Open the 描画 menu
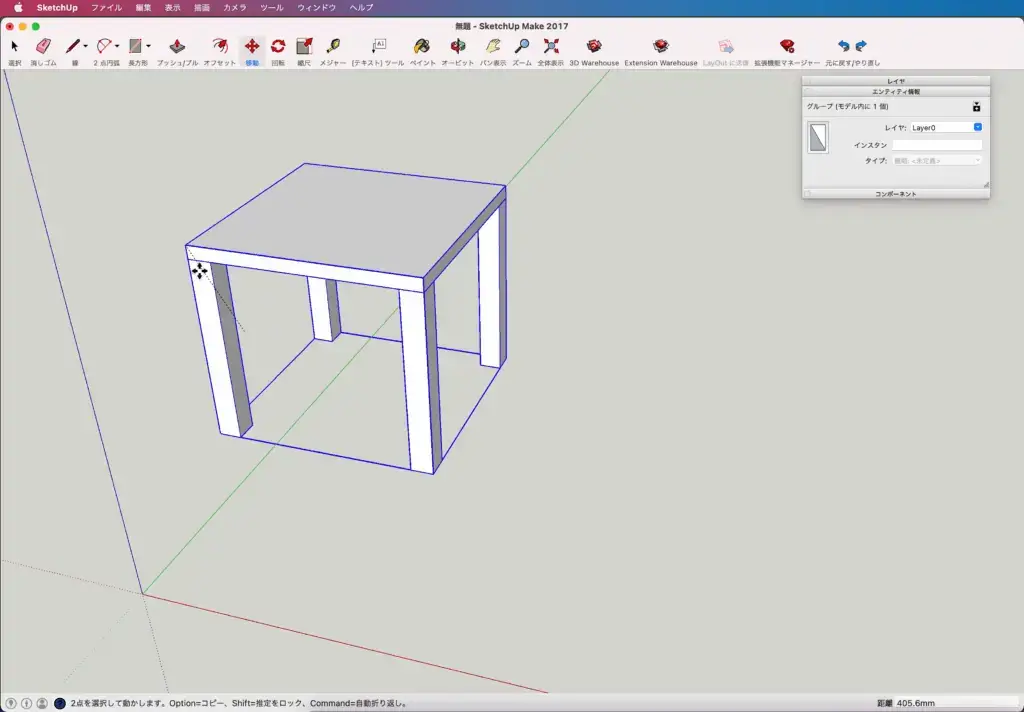 click(202, 8)
